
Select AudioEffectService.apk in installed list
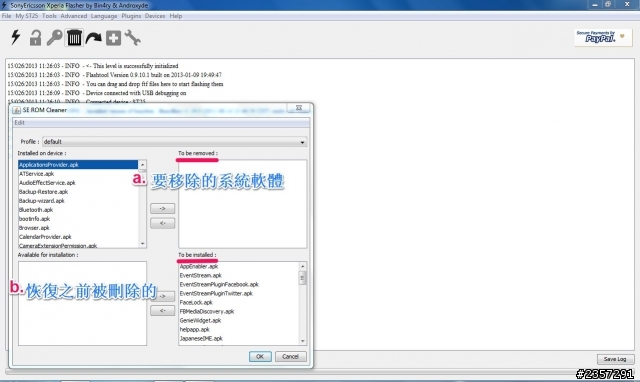tap(78, 182)
